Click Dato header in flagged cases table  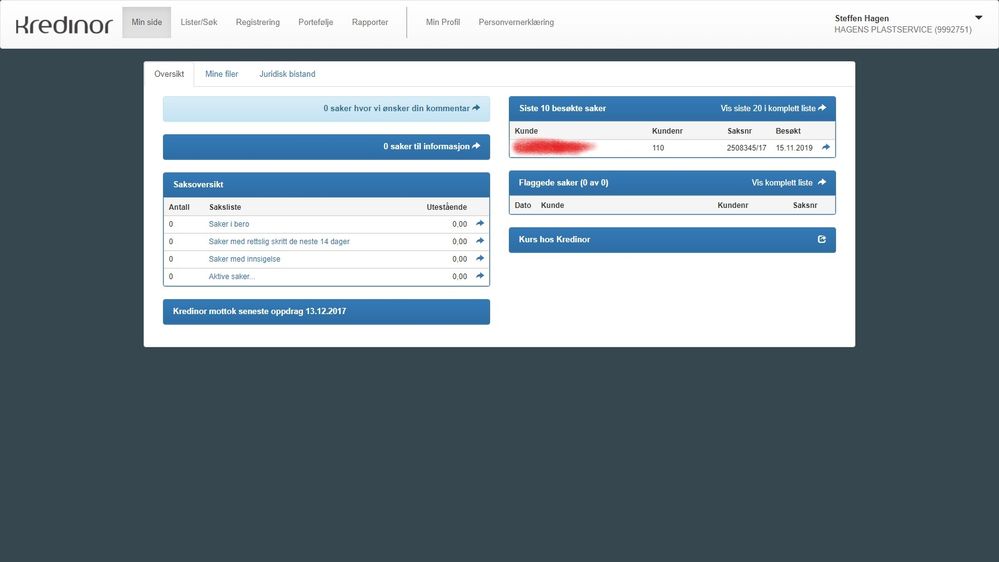pos(522,206)
